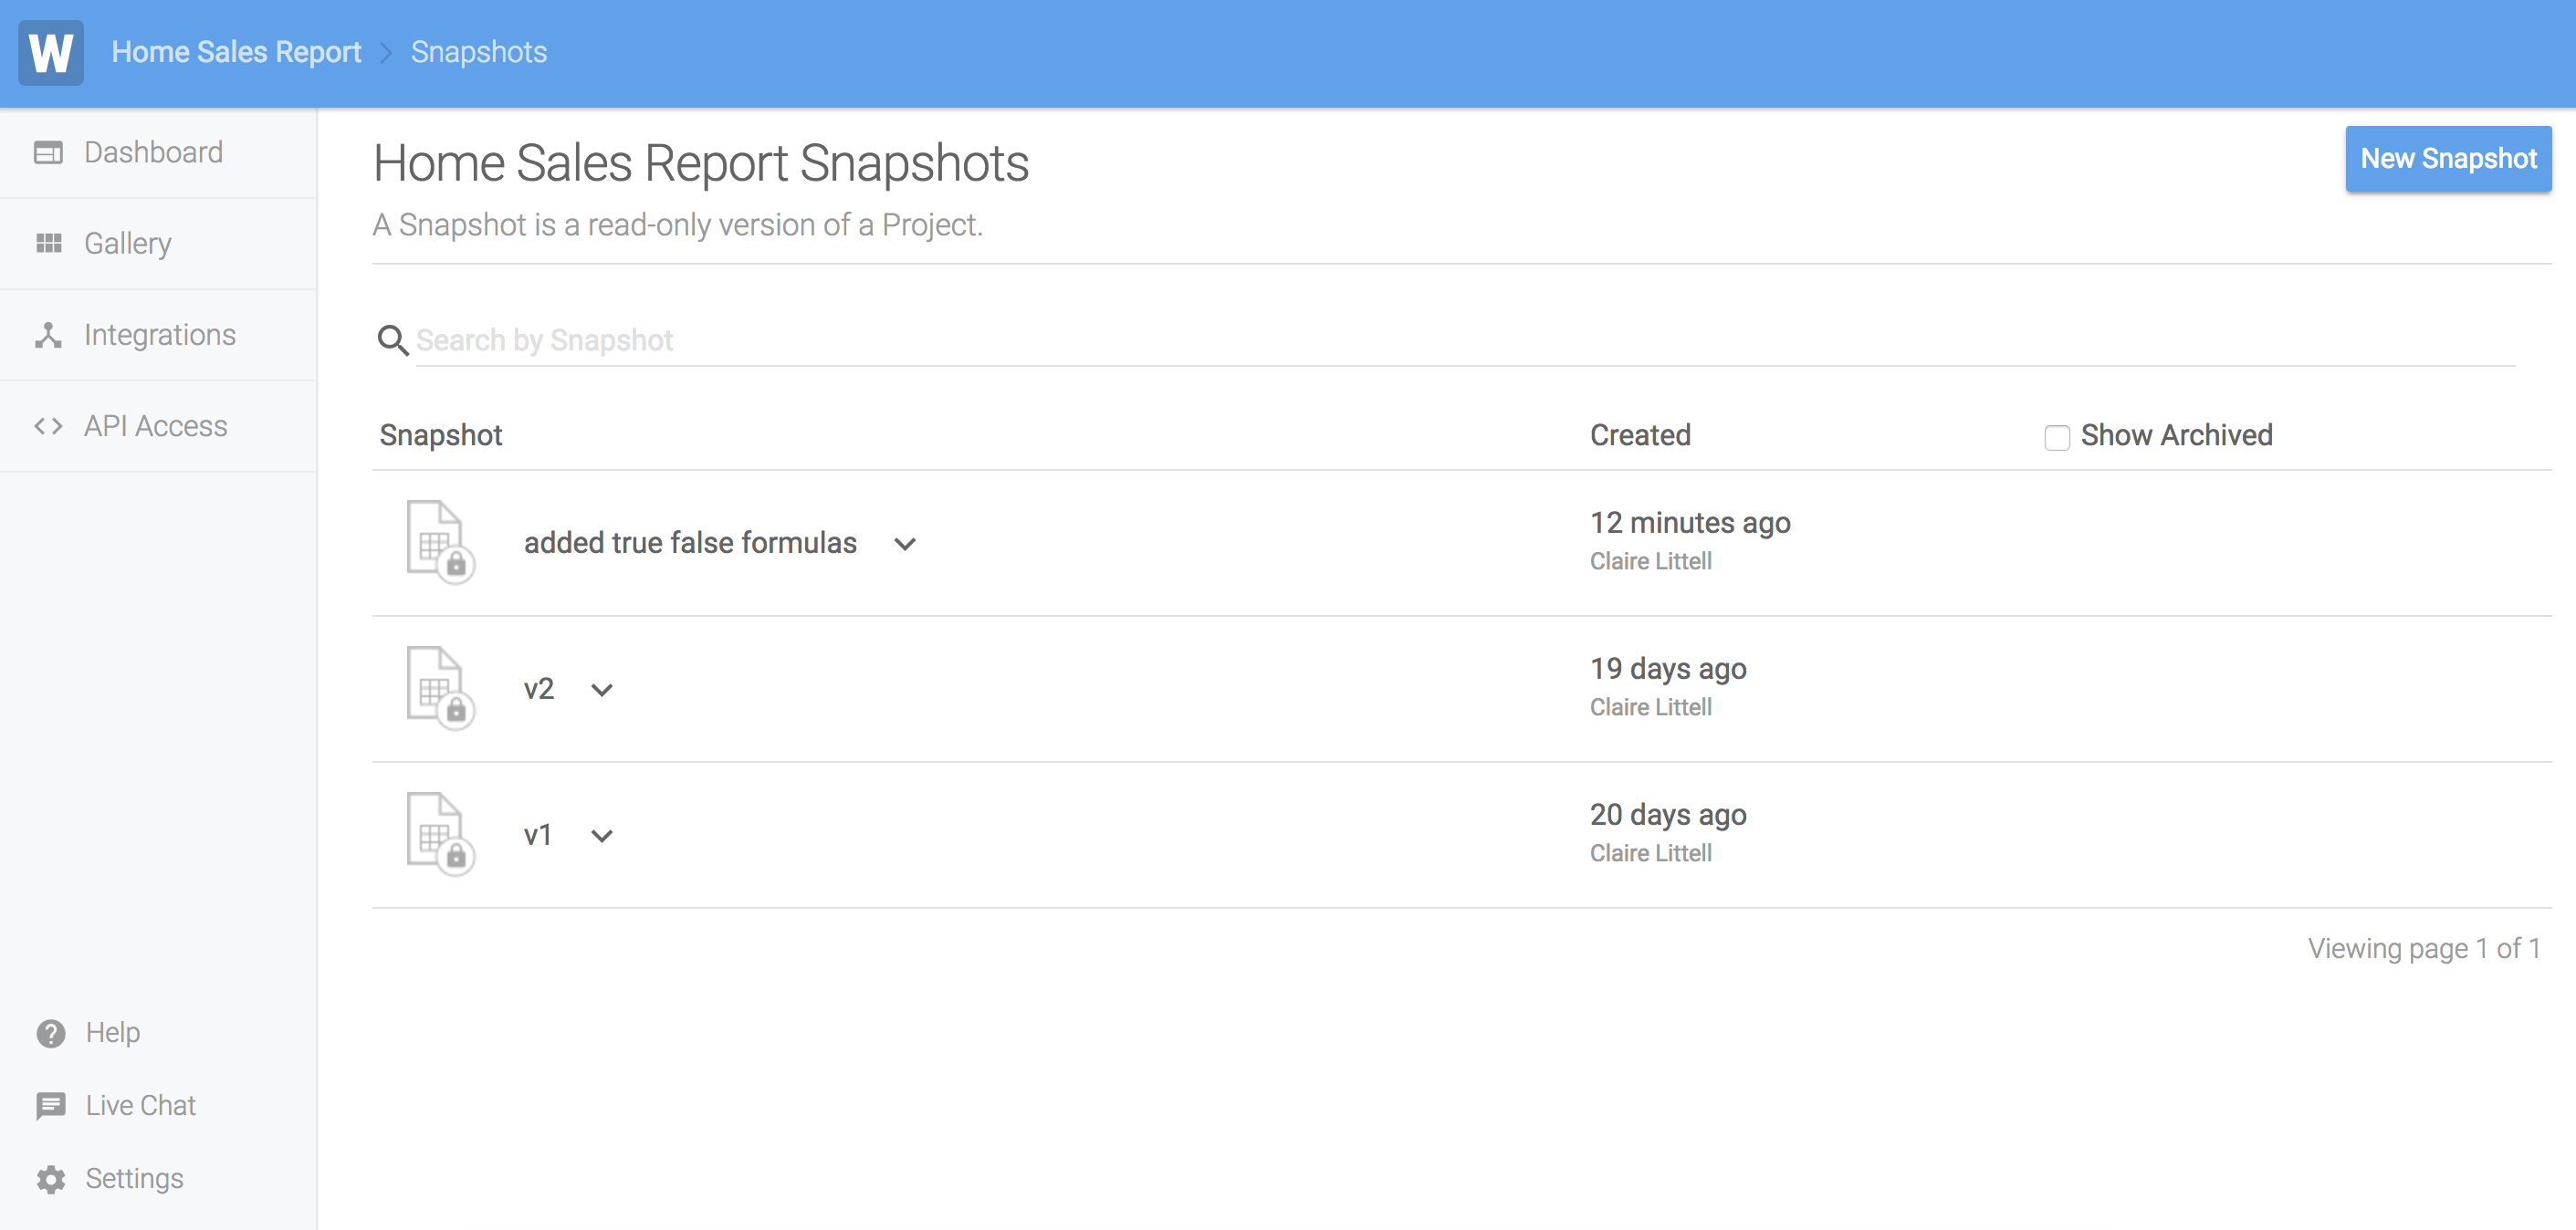Image resolution: width=2576 pixels, height=1230 pixels.
Task: Create a snapshot with New Snapshot button
Action: point(2447,159)
